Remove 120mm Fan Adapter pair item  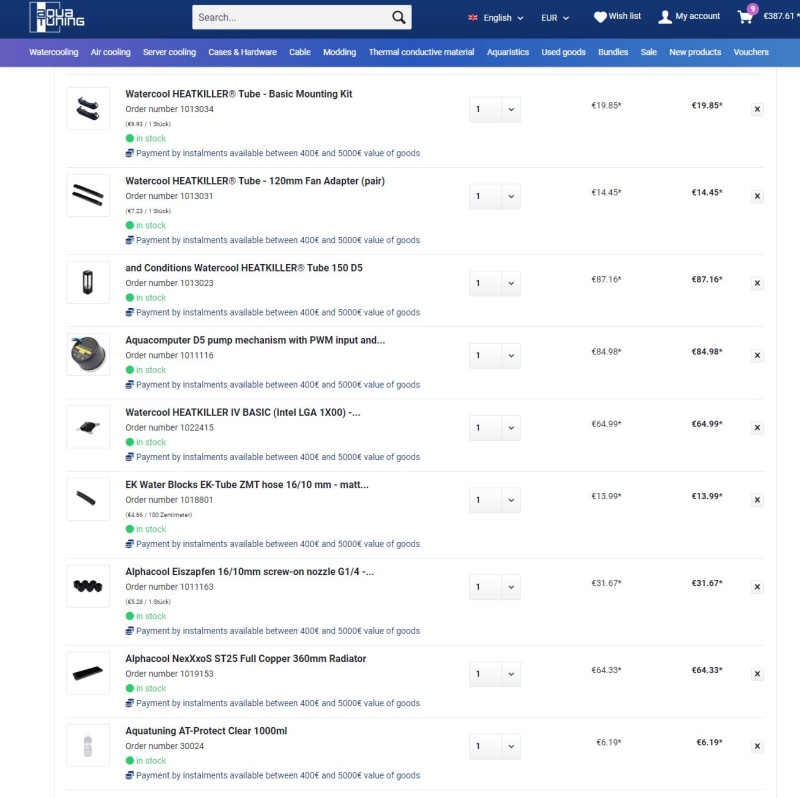pos(757,196)
